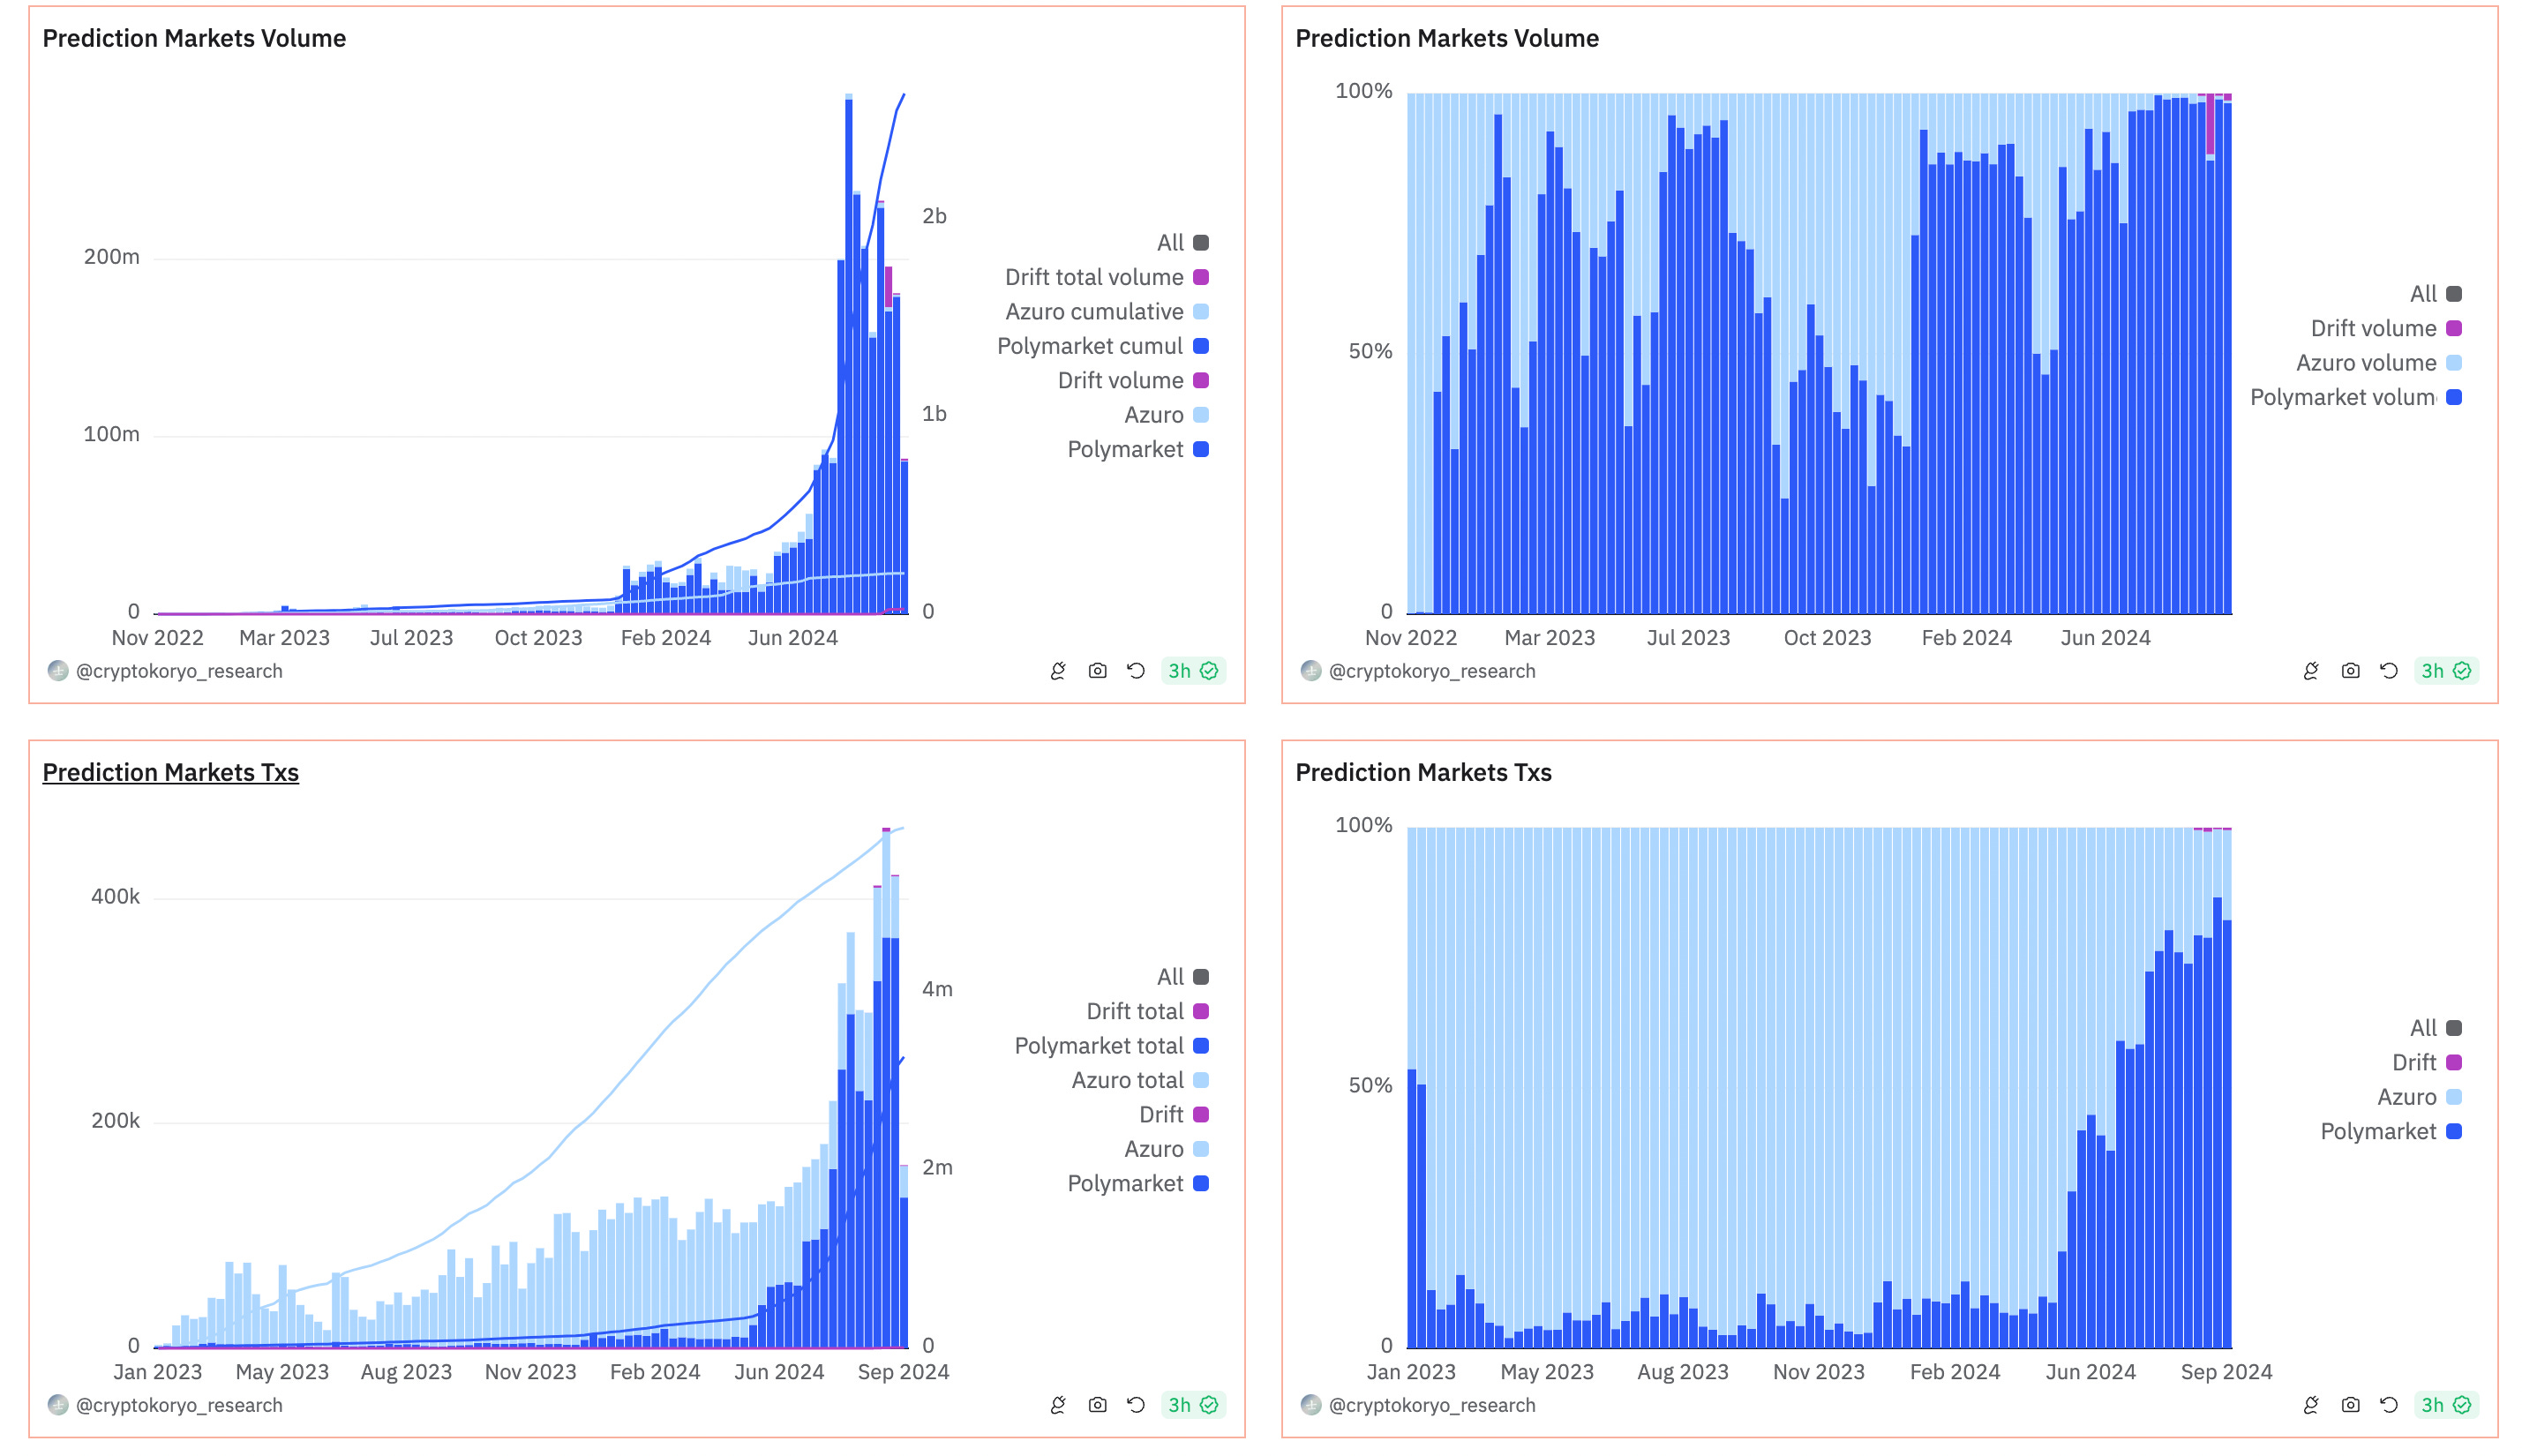Click the API plug icon on the top-left Volume chart
Image resolution: width=2522 pixels, height=1456 pixels.
click(x=1057, y=671)
